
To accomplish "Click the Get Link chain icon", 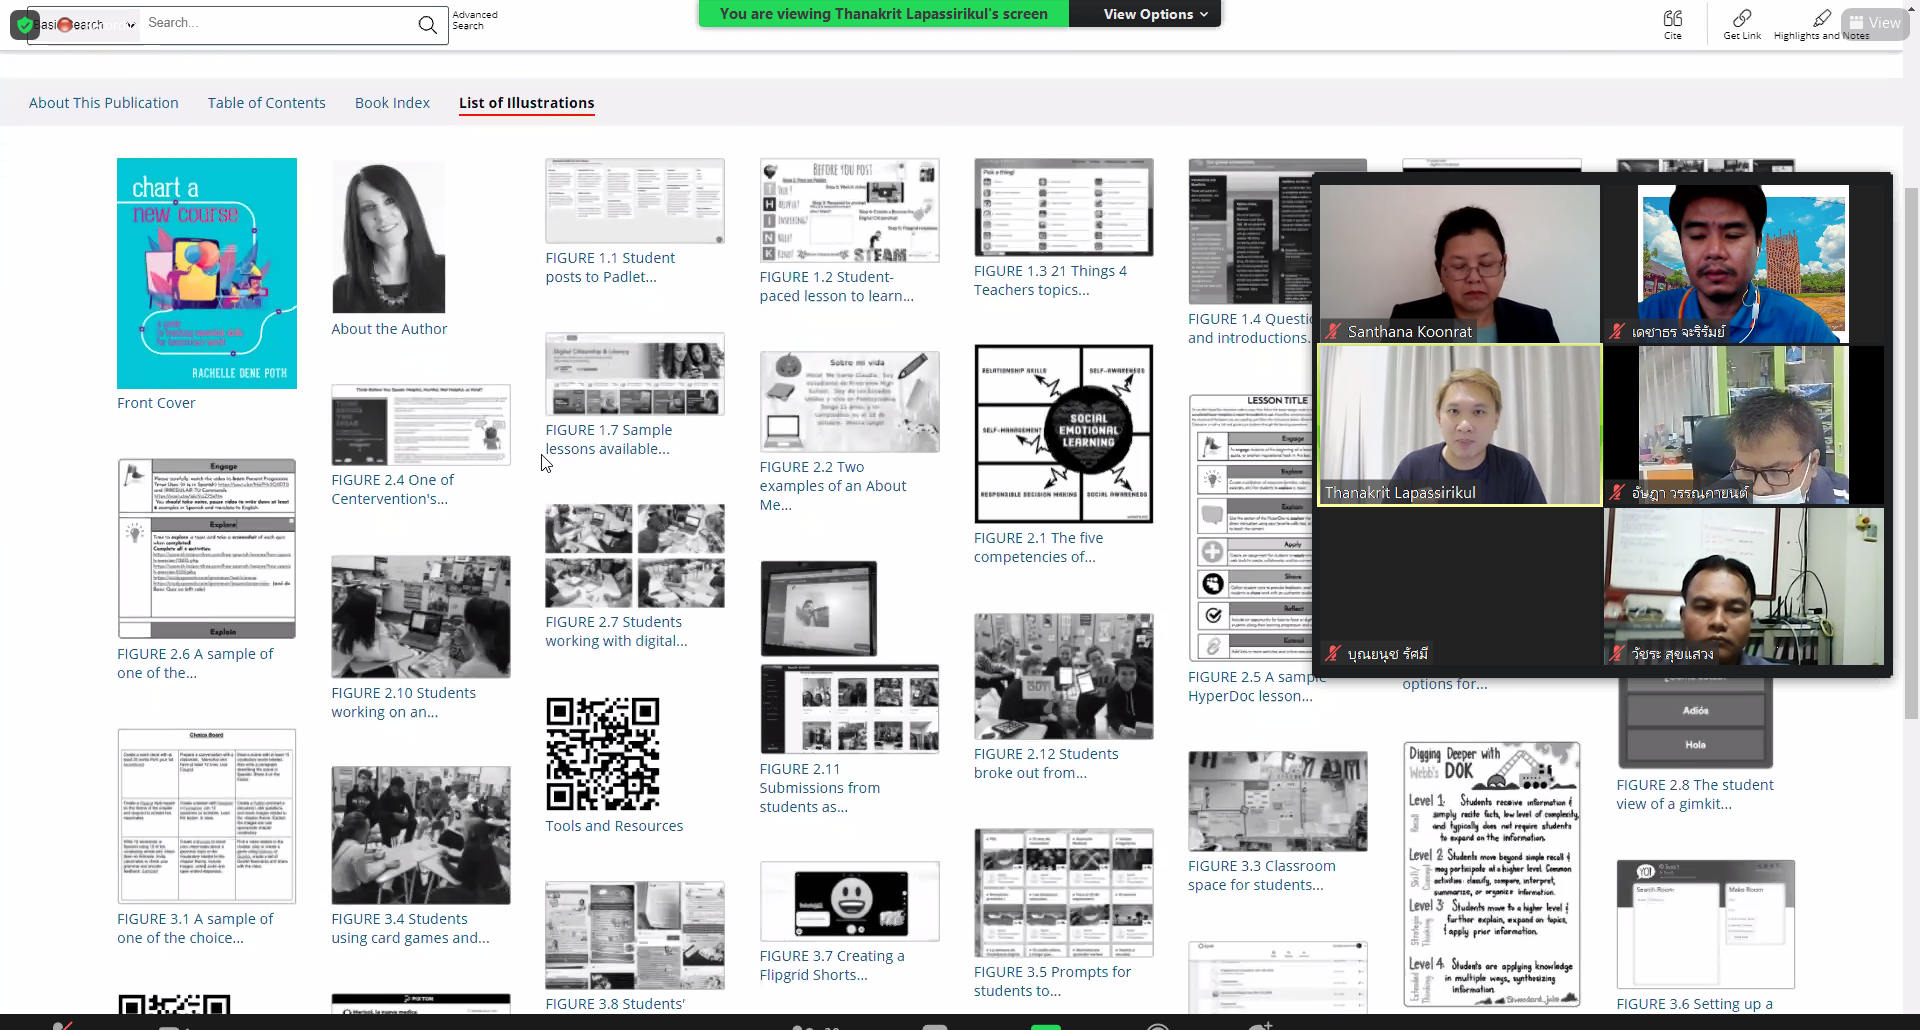I will 1742,18.
